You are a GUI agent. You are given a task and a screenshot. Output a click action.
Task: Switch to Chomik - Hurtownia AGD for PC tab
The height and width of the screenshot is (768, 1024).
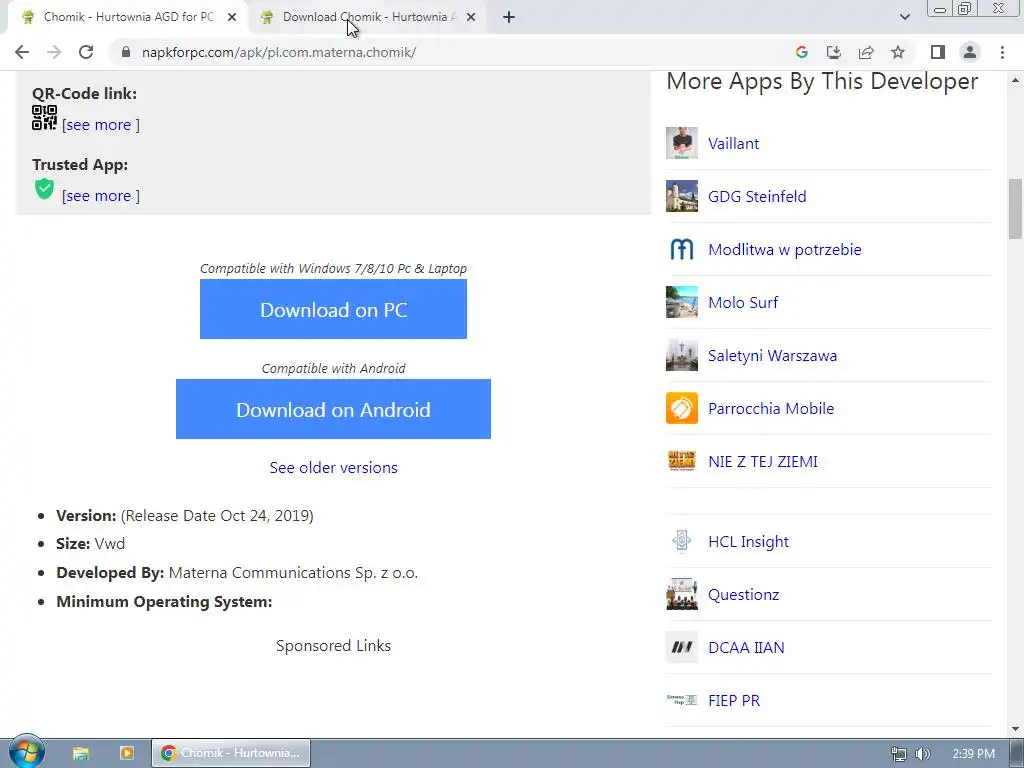(x=129, y=17)
